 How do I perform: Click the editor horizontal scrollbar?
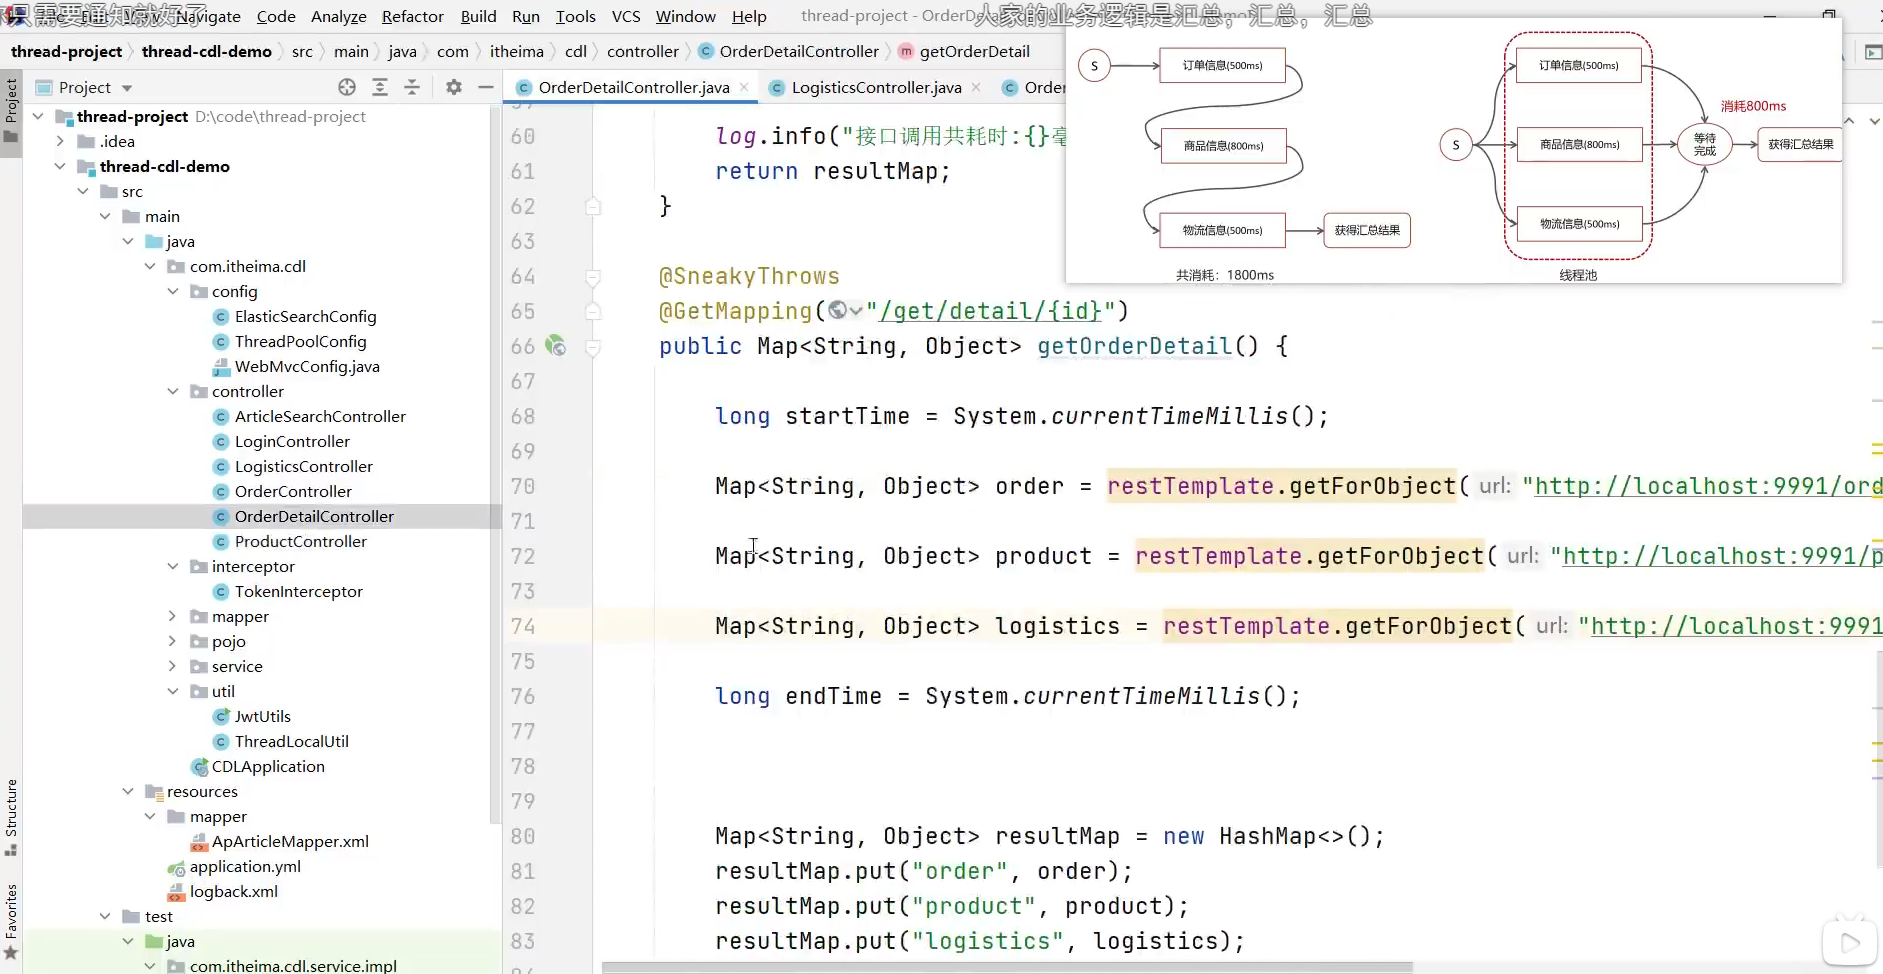tap(1007, 967)
